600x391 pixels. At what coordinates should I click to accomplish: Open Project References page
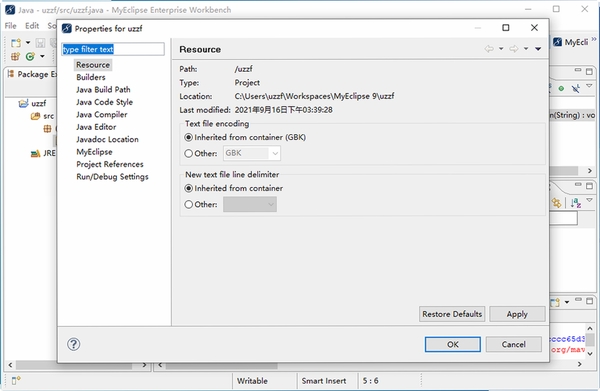[110, 164]
